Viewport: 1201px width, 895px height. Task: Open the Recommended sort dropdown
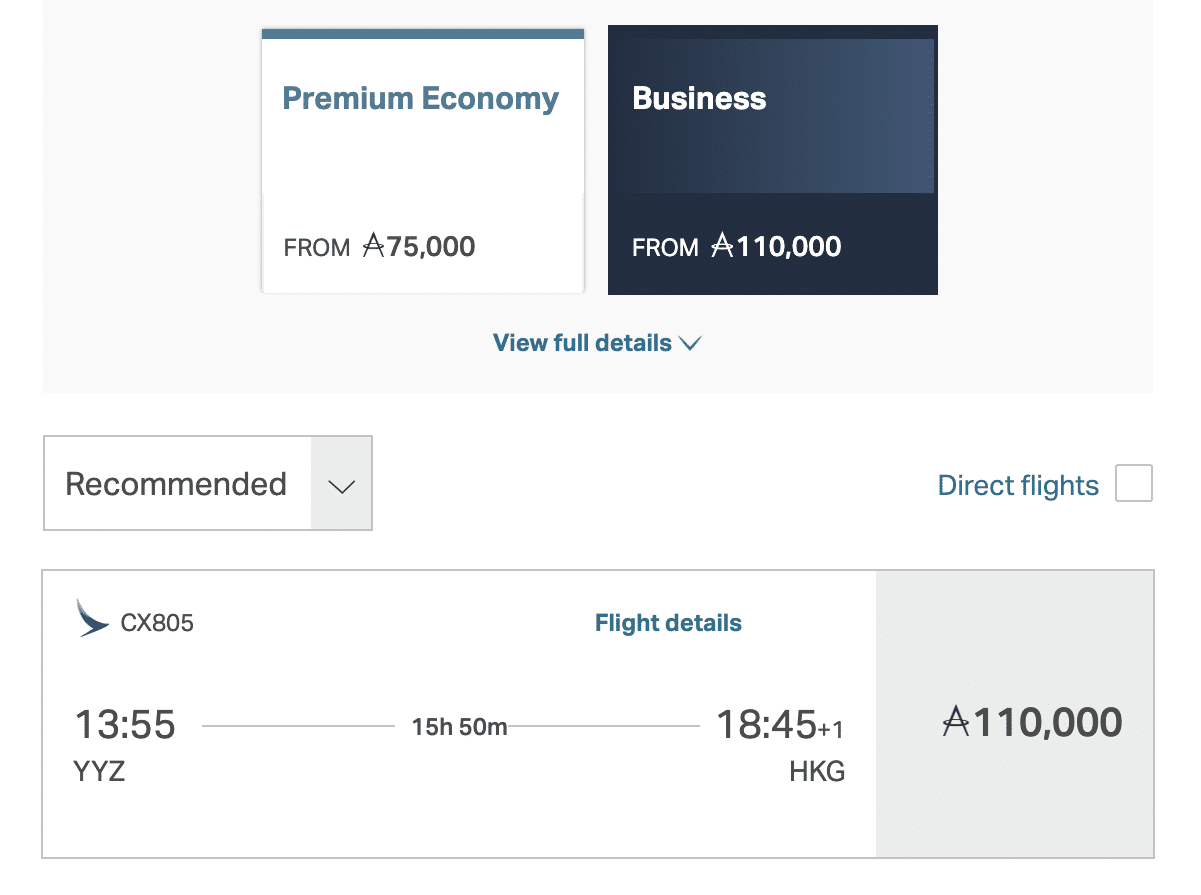(177, 484)
